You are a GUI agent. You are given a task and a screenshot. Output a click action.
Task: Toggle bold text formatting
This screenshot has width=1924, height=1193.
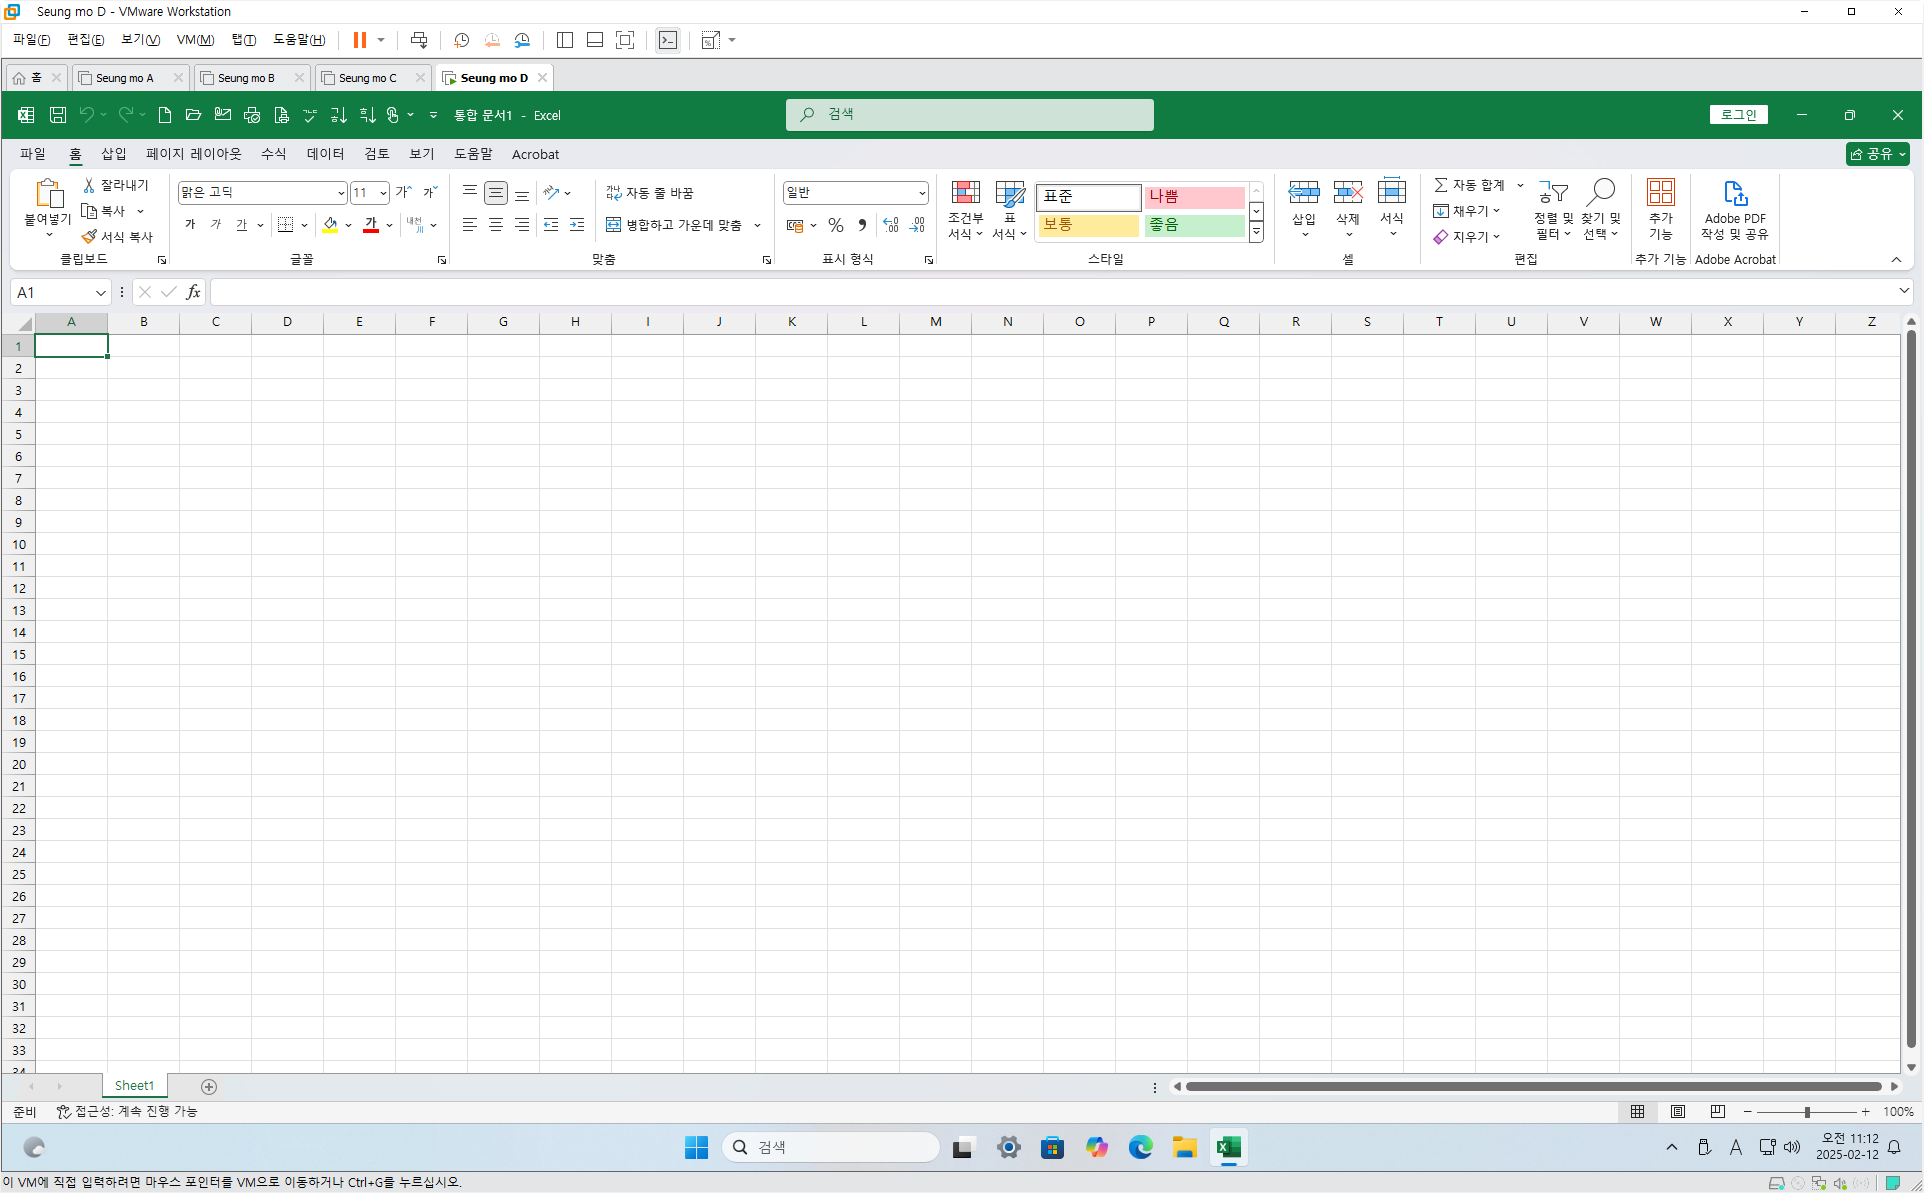(x=190, y=225)
